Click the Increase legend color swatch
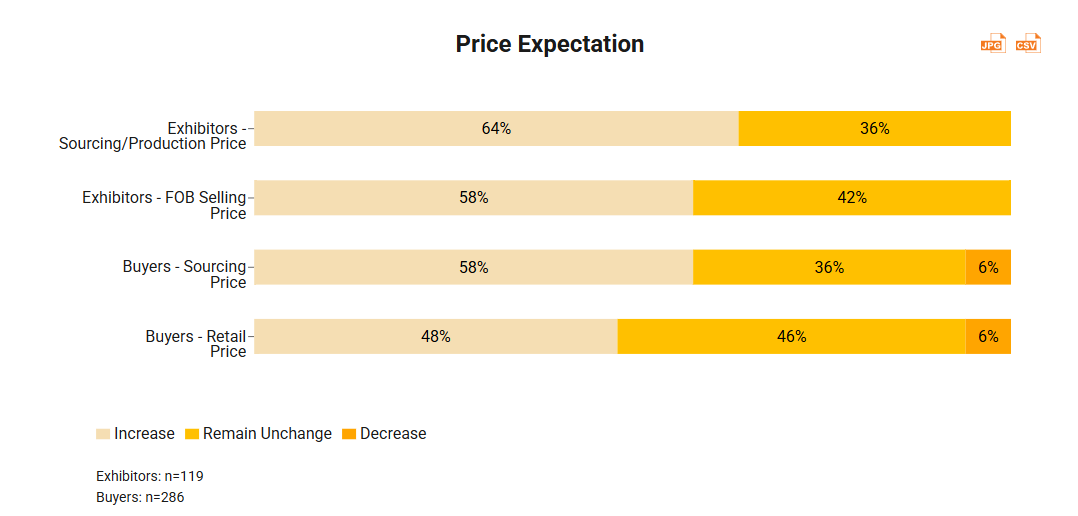This screenshot has width=1078, height=516. (103, 434)
